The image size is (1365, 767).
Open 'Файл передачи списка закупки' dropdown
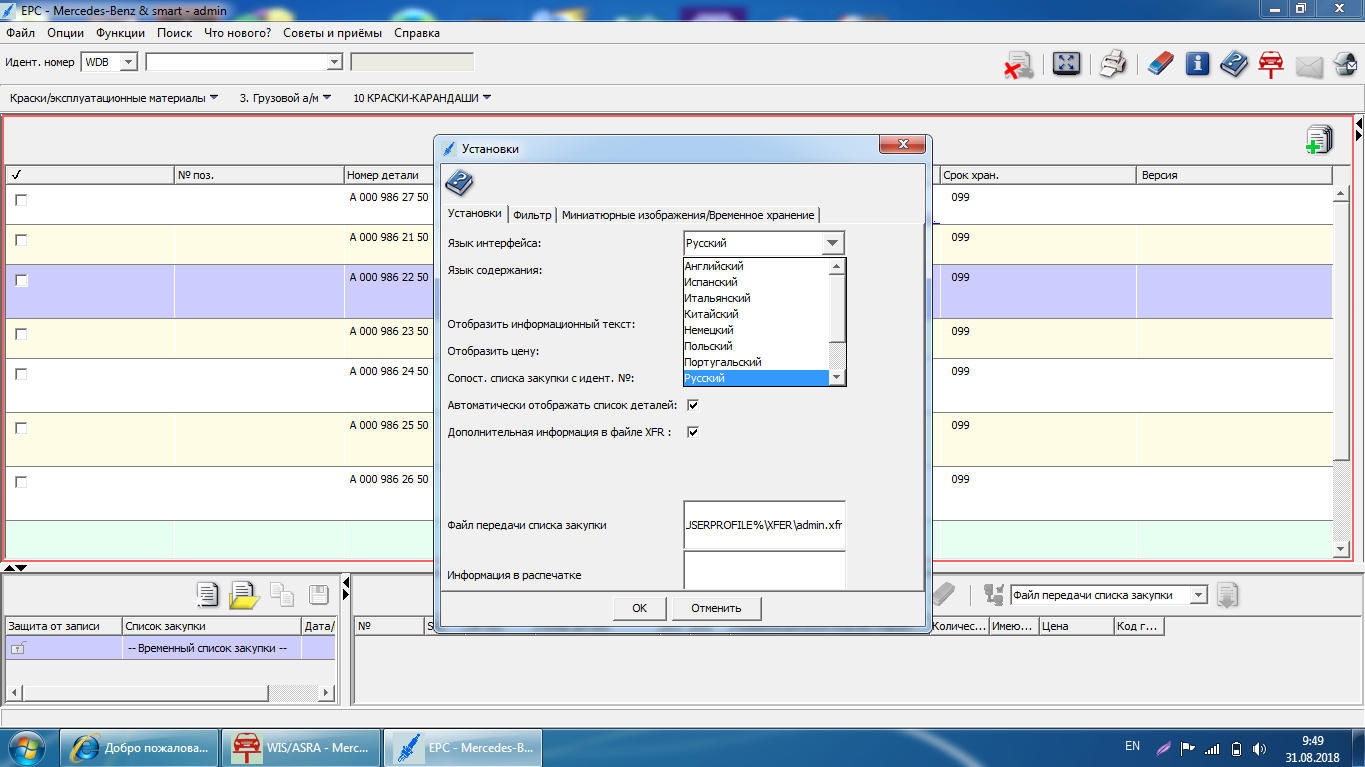tap(1197, 595)
